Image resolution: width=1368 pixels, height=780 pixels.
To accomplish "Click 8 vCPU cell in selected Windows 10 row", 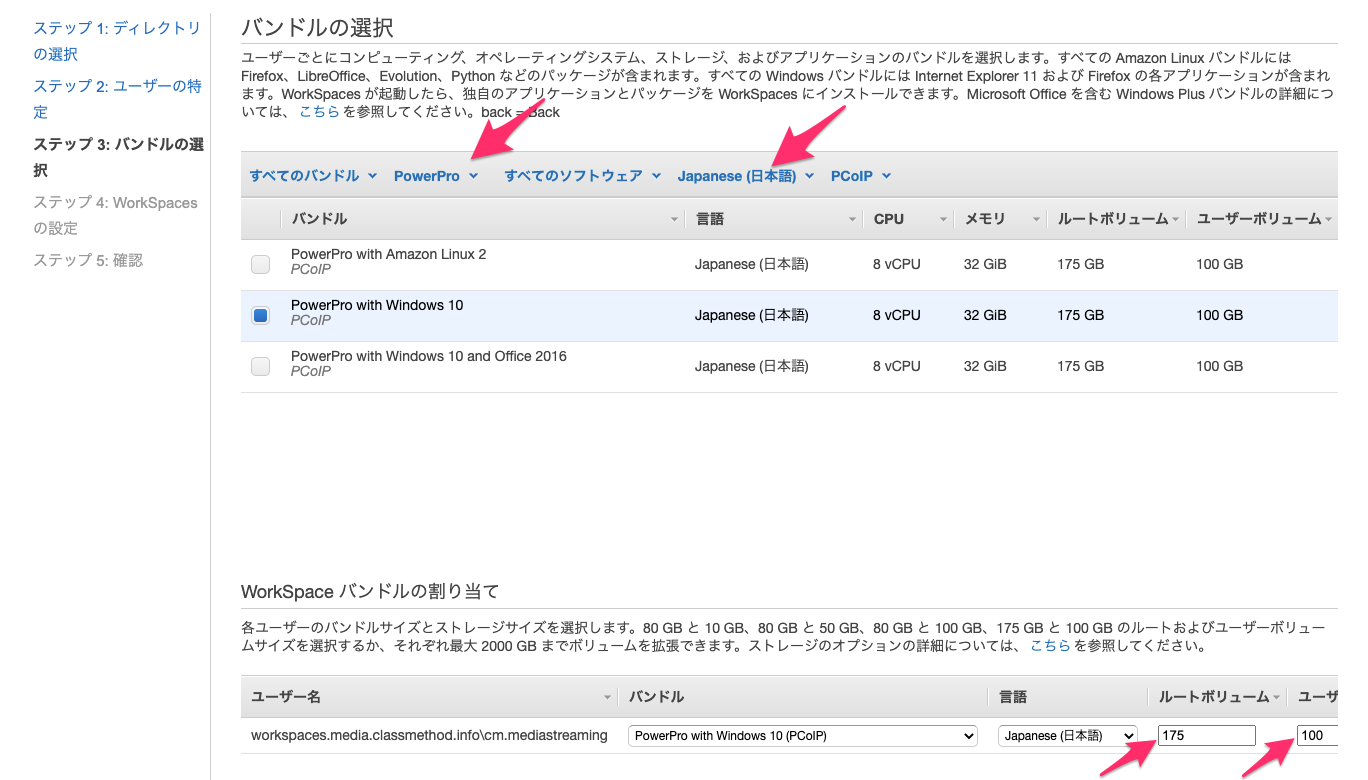I will coord(896,315).
